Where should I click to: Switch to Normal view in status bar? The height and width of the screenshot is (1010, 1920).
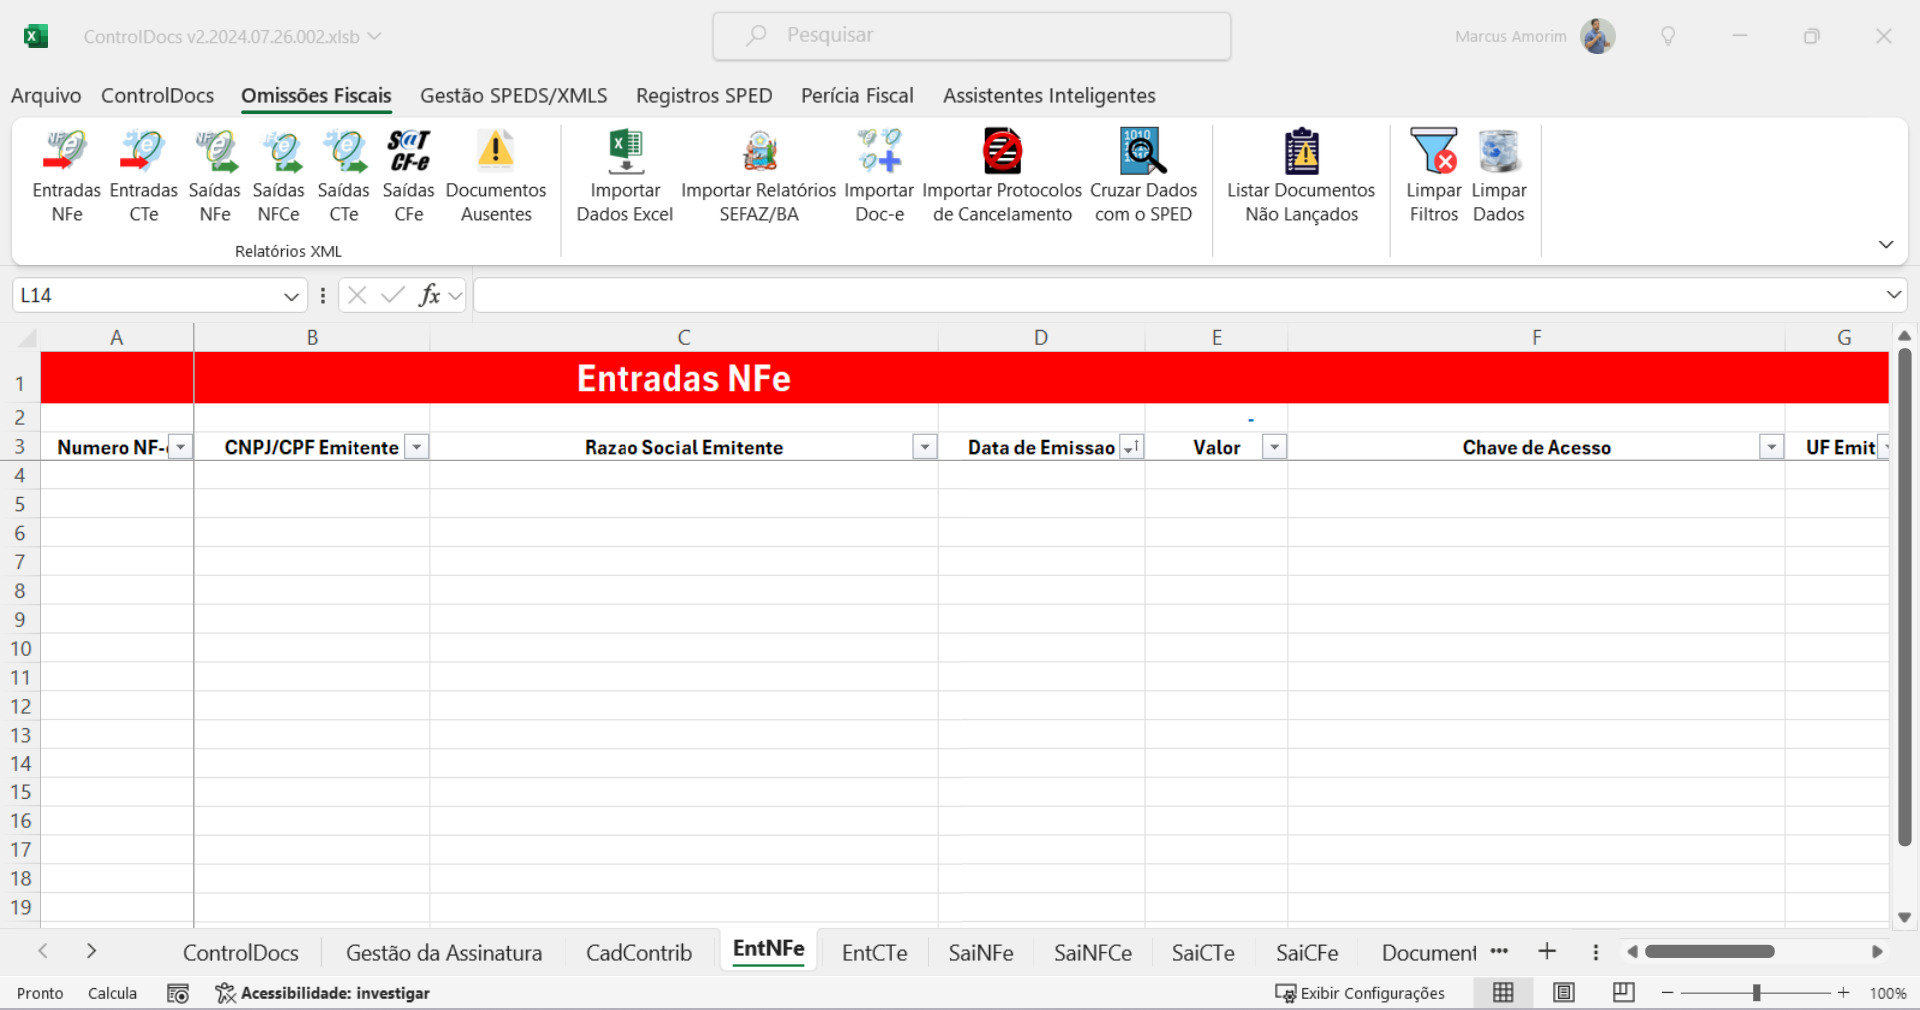pyautogui.click(x=1503, y=992)
